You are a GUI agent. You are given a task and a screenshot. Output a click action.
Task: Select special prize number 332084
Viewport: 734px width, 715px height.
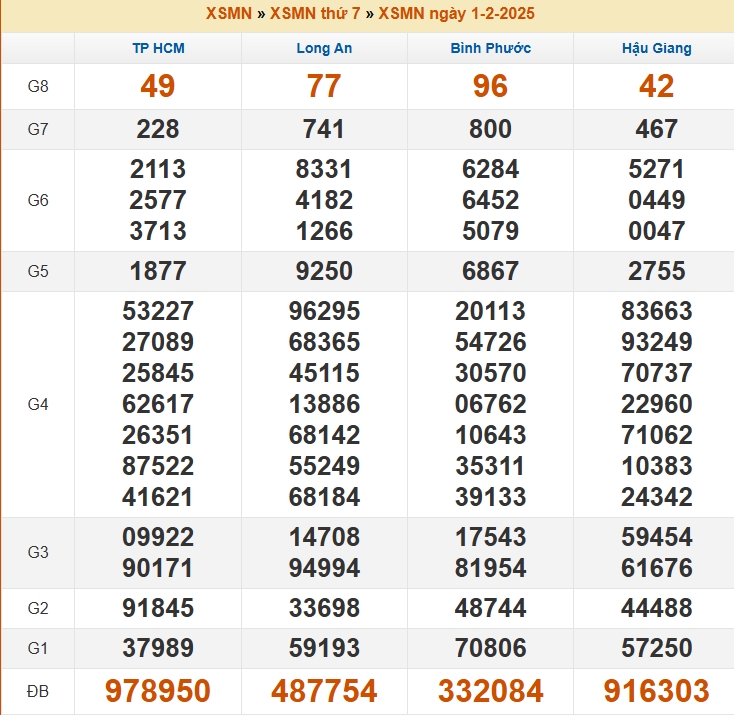(x=490, y=691)
